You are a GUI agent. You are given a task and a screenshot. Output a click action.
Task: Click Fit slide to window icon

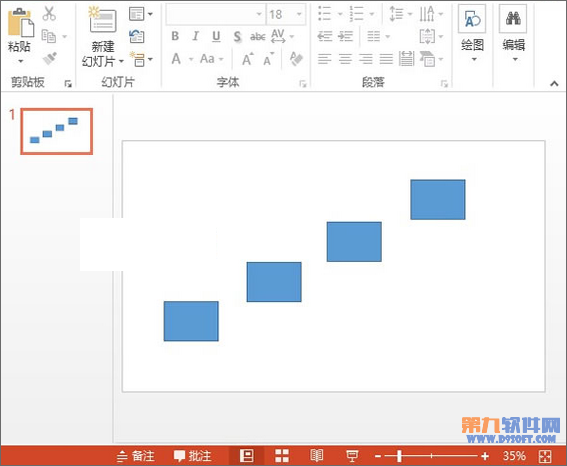pos(545,456)
